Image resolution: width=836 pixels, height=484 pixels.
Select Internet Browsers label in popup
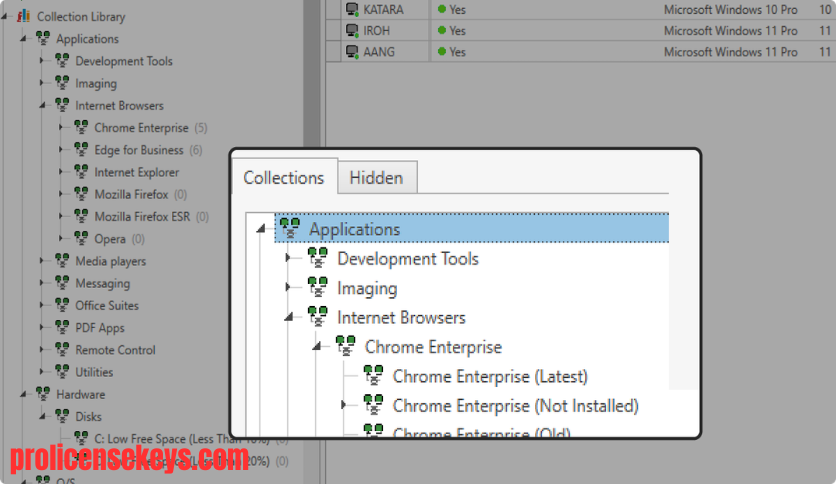pos(401,318)
